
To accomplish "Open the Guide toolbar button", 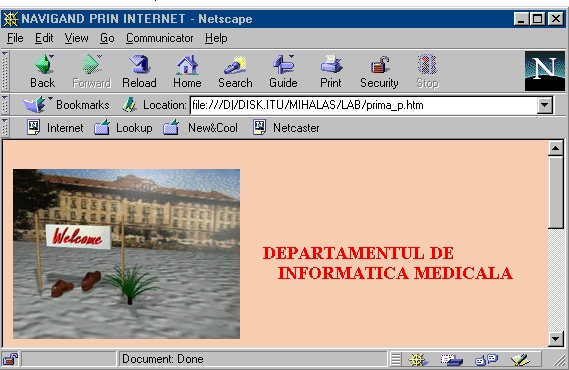I will click(x=283, y=71).
